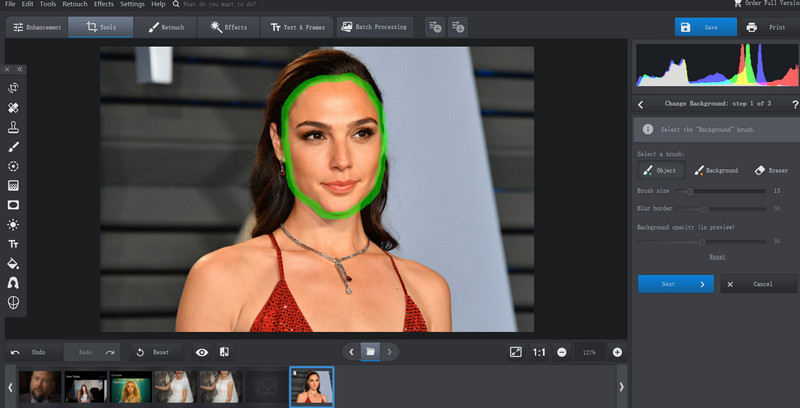Viewport: 800px width, 408px height.
Task: Select the Object brush
Action: (661, 170)
